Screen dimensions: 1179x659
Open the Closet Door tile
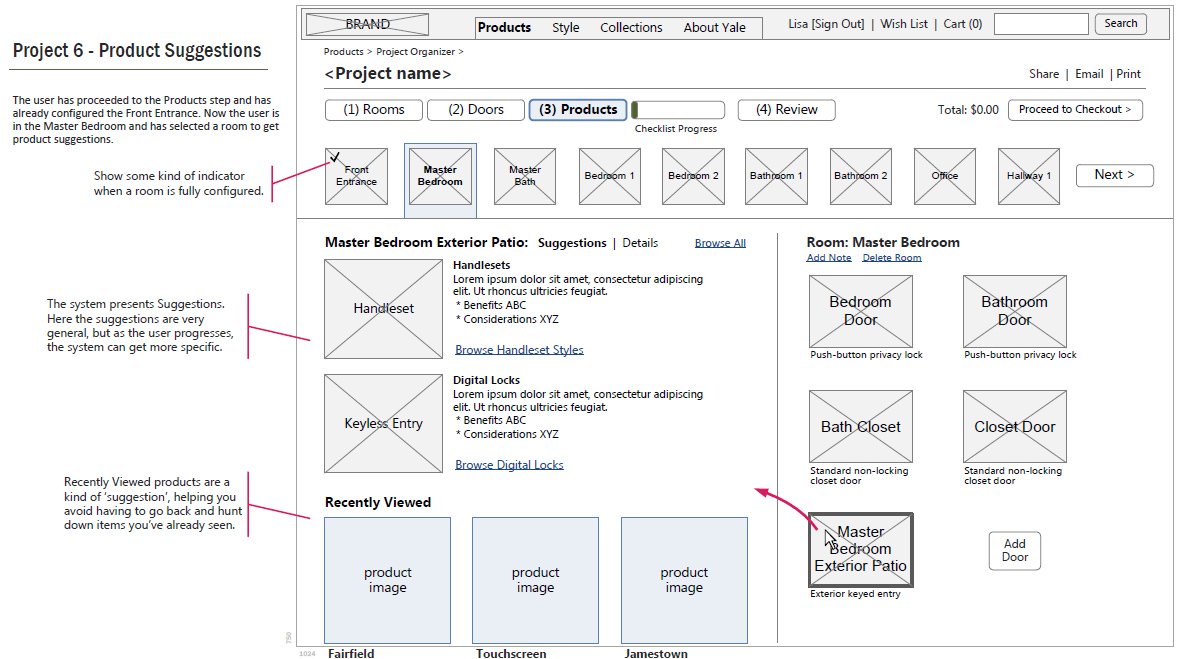[x=1014, y=426]
